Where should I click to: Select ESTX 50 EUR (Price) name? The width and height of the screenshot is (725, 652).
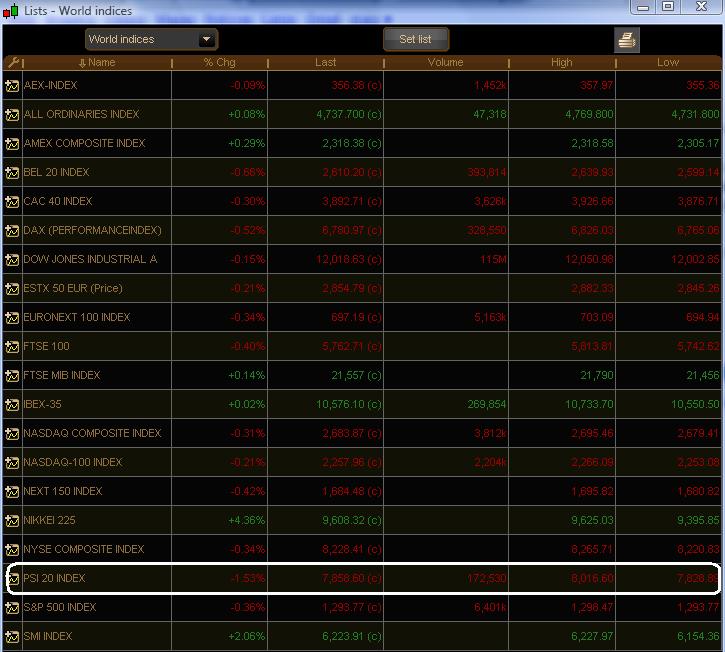(73, 289)
